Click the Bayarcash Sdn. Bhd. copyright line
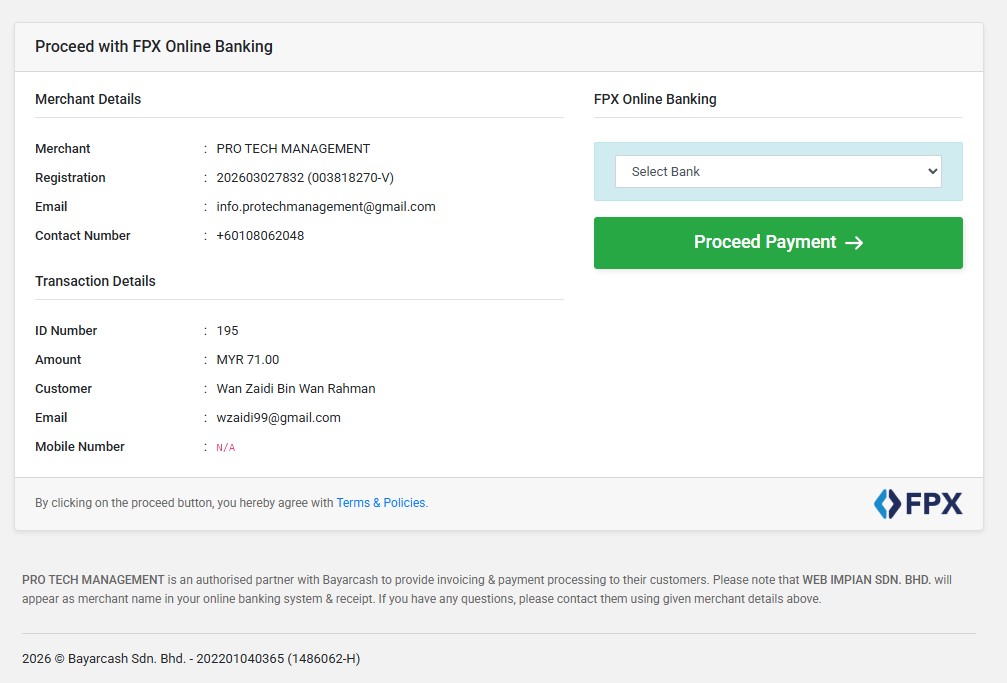The image size is (1007, 683). tap(191, 659)
